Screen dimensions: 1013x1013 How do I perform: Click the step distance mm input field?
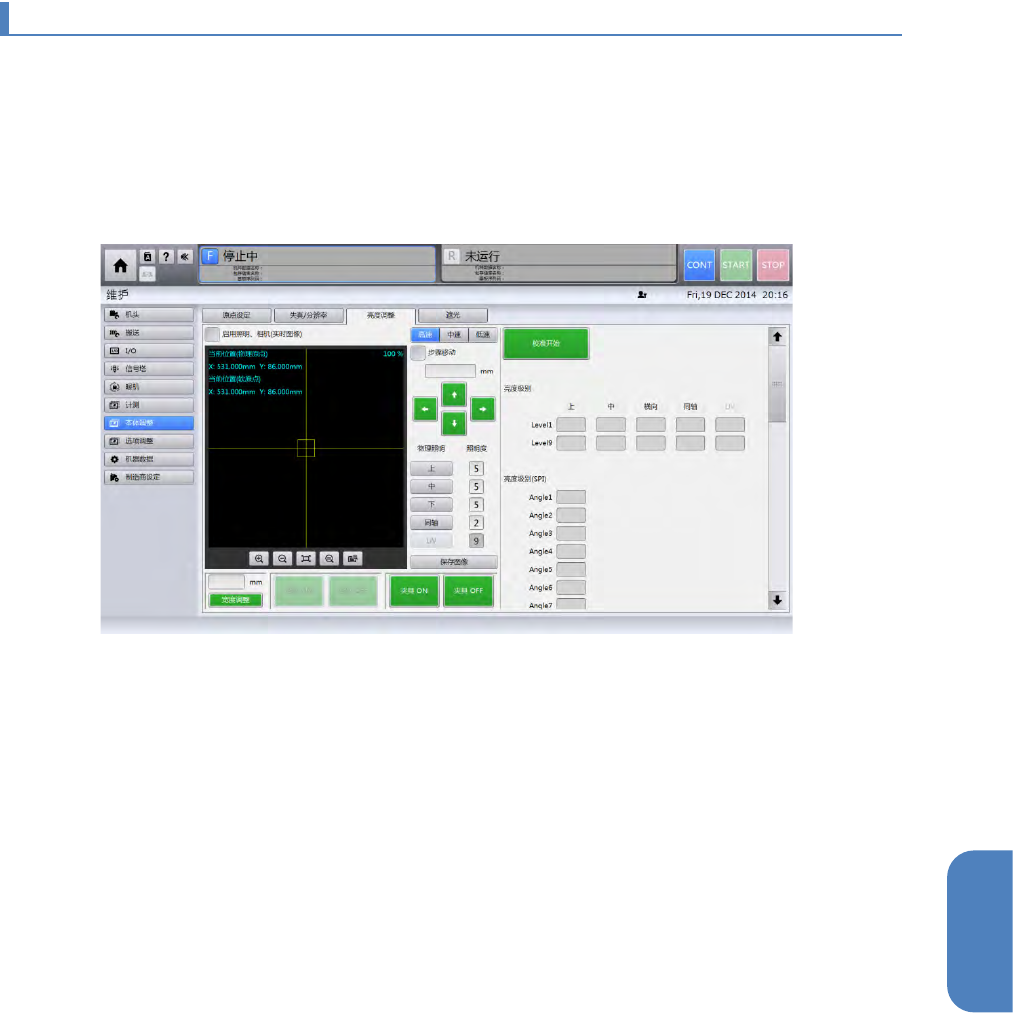pyautogui.click(x=450, y=371)
